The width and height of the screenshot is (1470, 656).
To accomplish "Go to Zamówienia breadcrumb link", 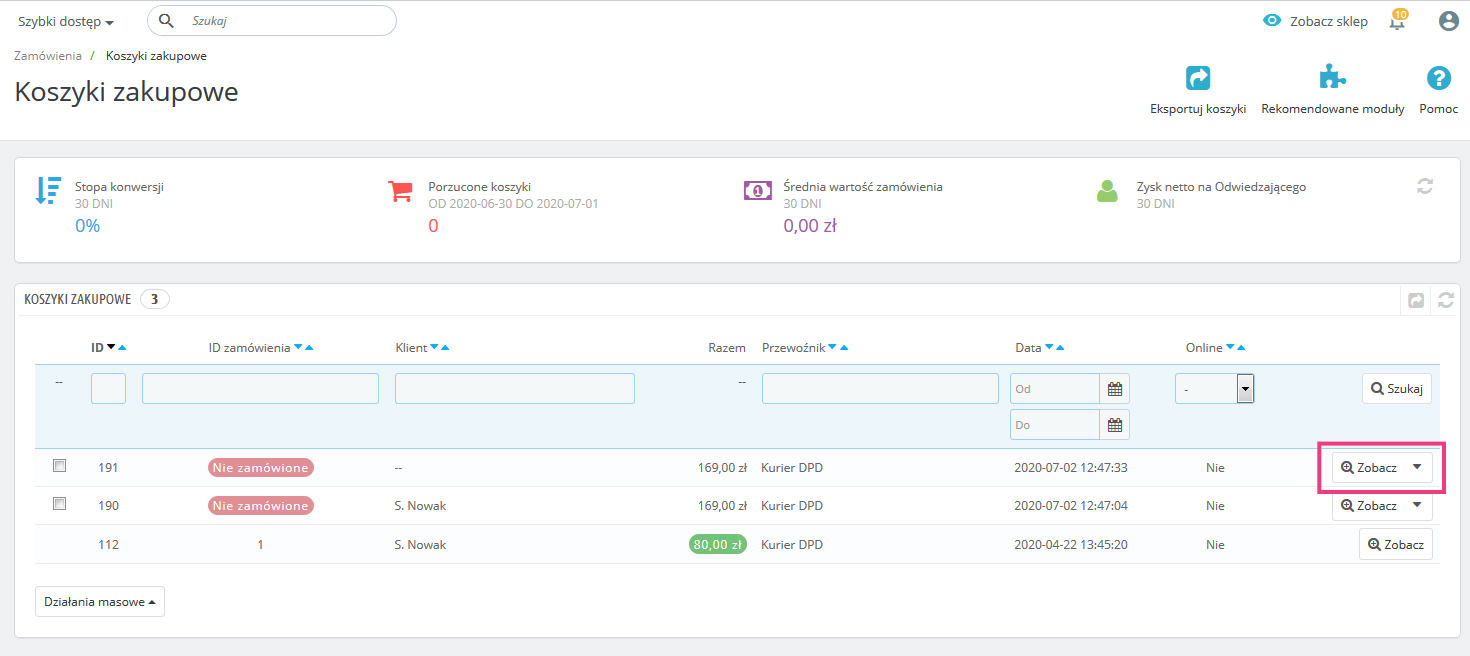I will (x=48, y=56).
